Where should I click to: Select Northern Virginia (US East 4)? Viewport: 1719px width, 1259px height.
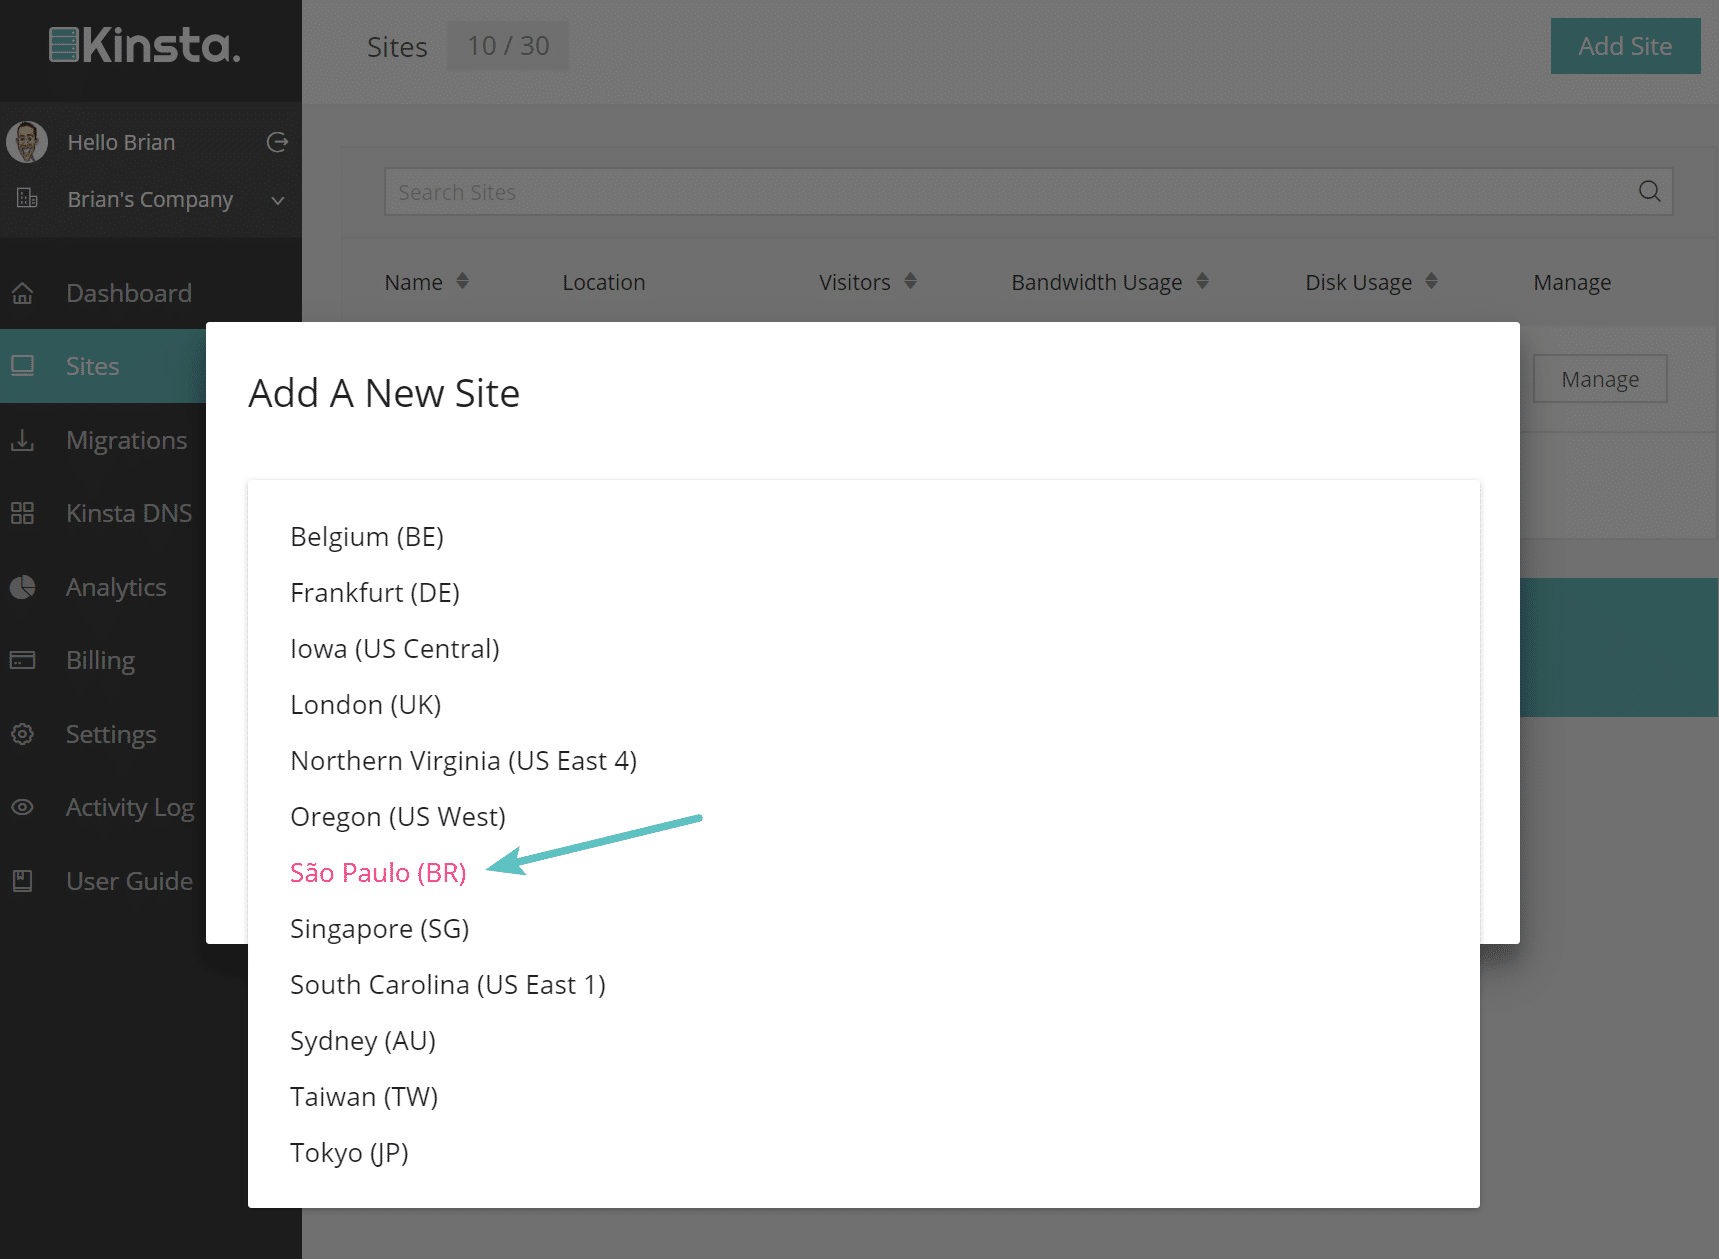pyautogui.click(x=463, y=761)
